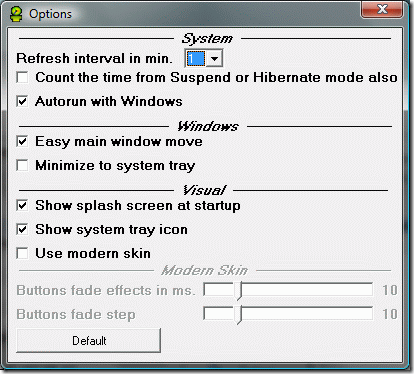Click the "Refresh interval in min." label
The width and height of the screenshot is (414, 374).
click(94, 59)
